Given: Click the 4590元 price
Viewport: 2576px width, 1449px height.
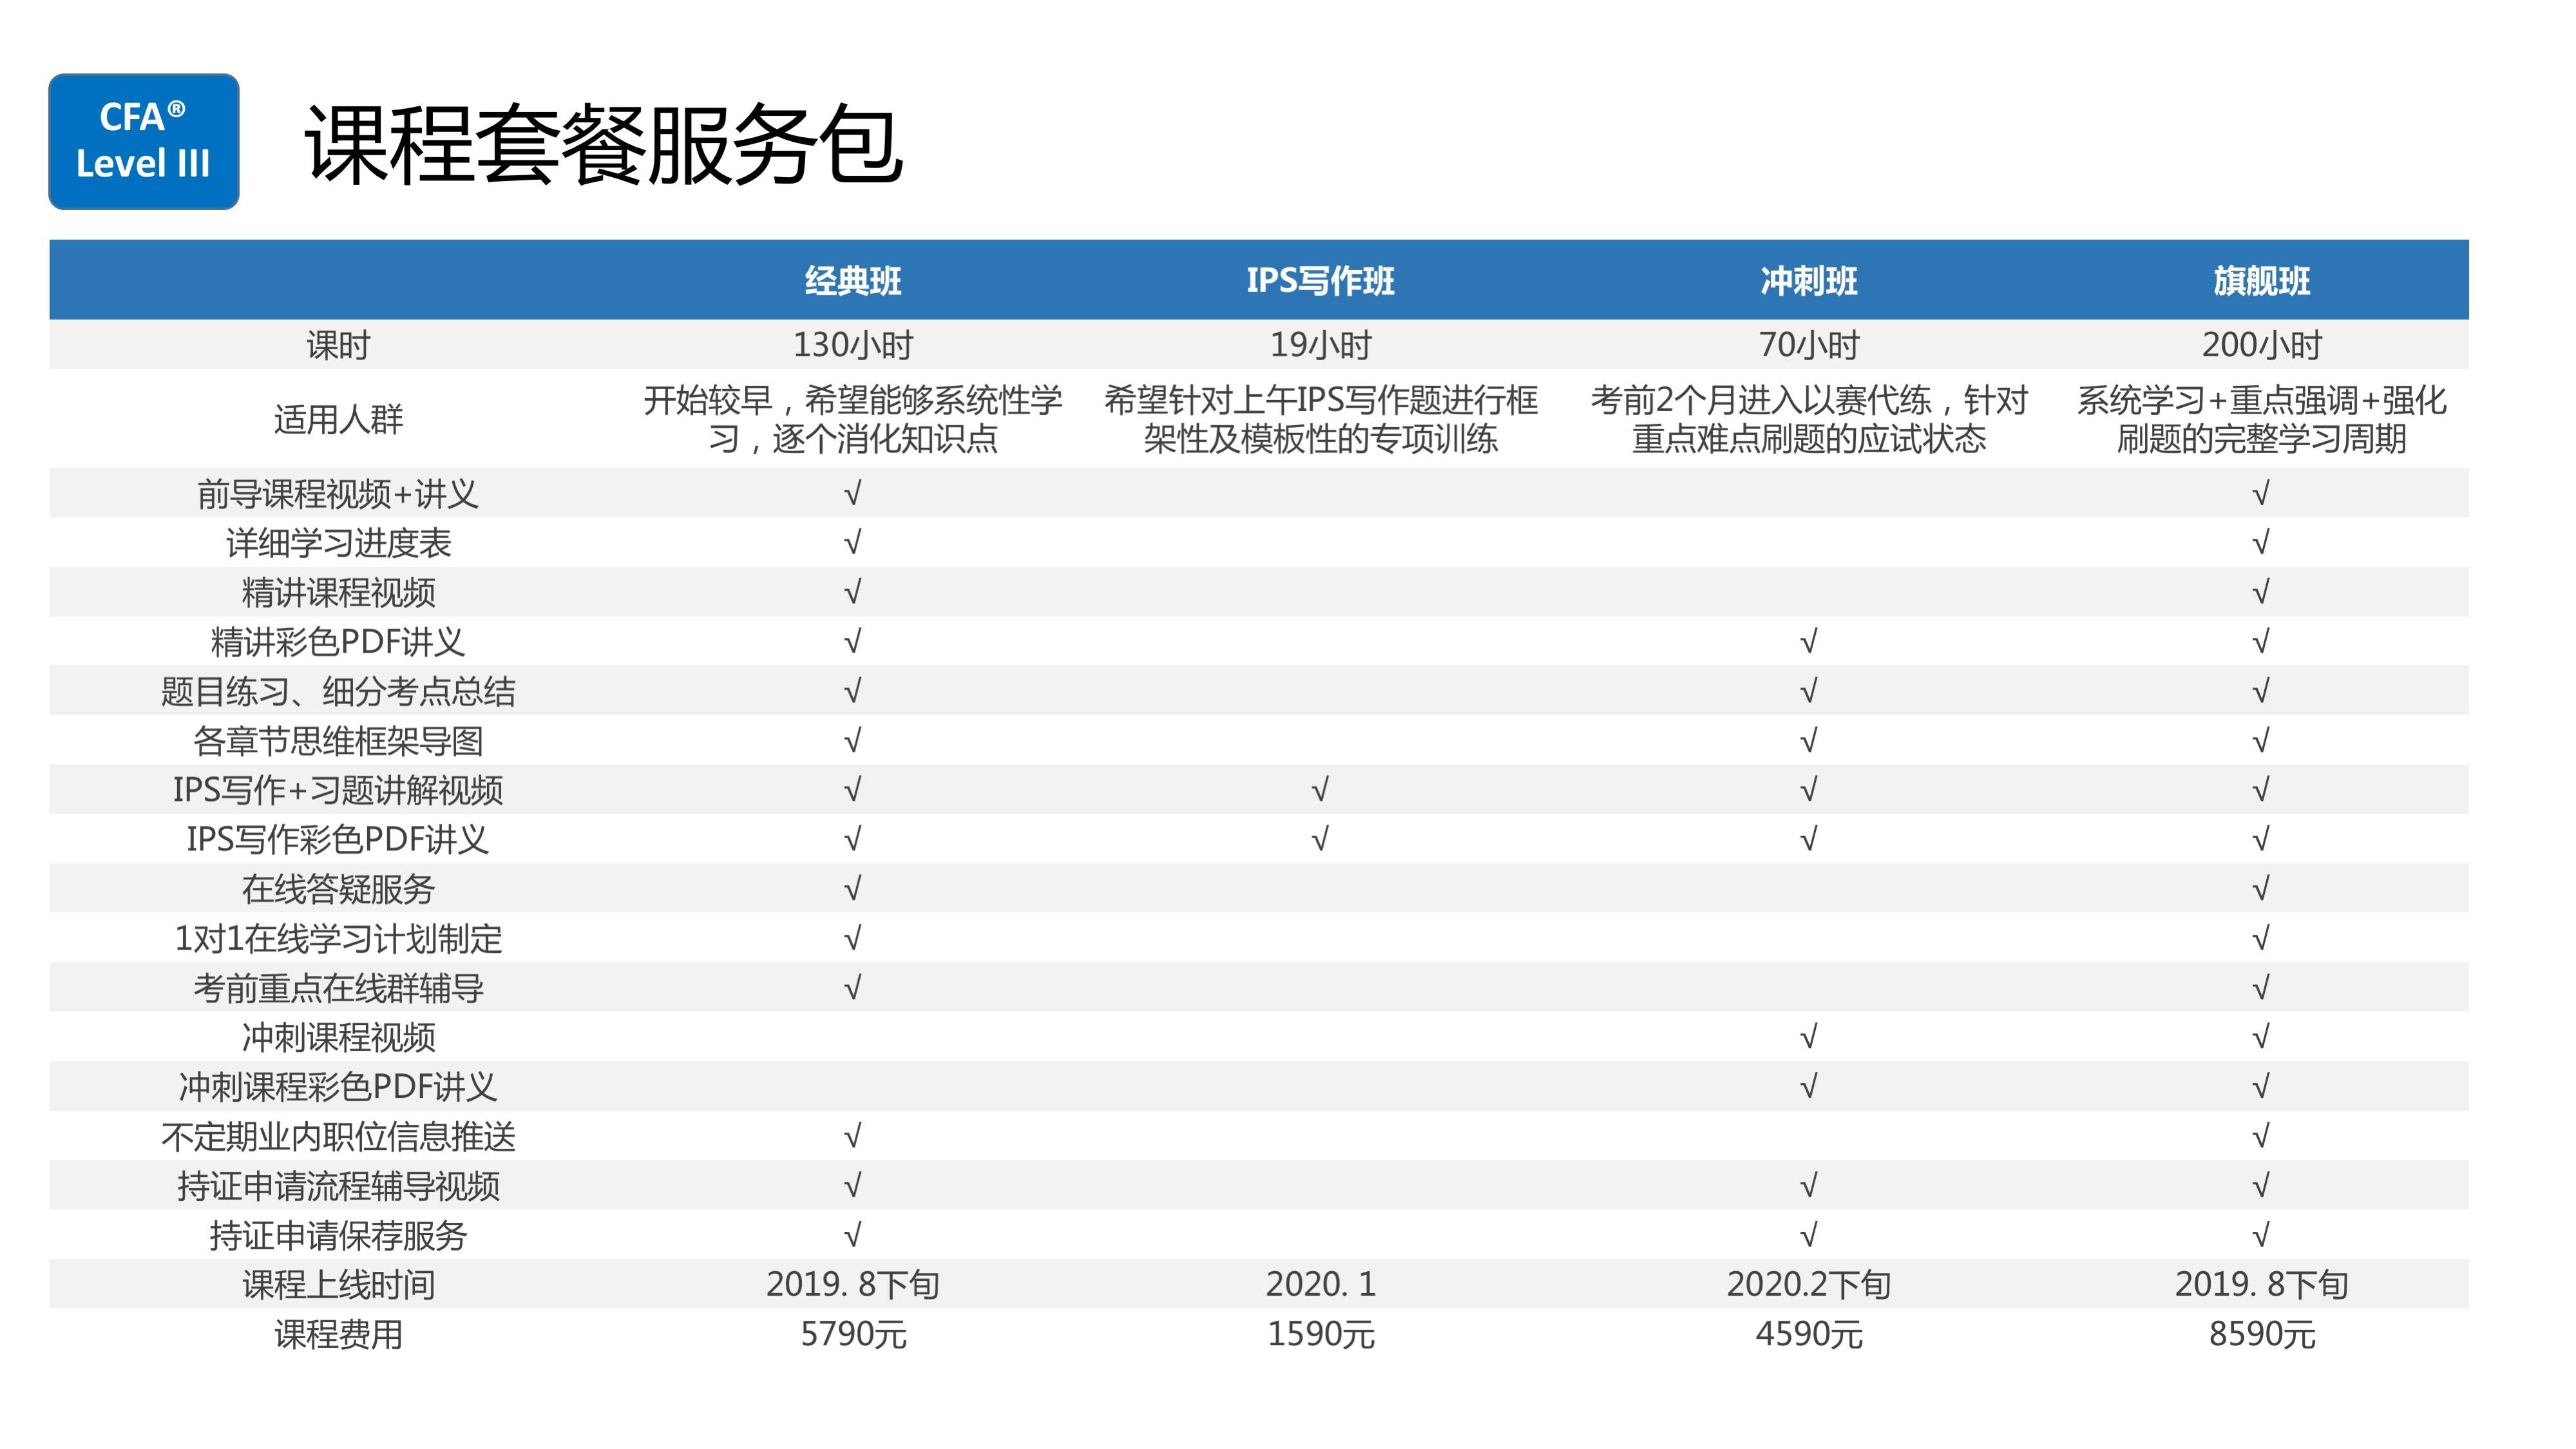Looking at the screenshot, I should click(x=1809, y=1334).
